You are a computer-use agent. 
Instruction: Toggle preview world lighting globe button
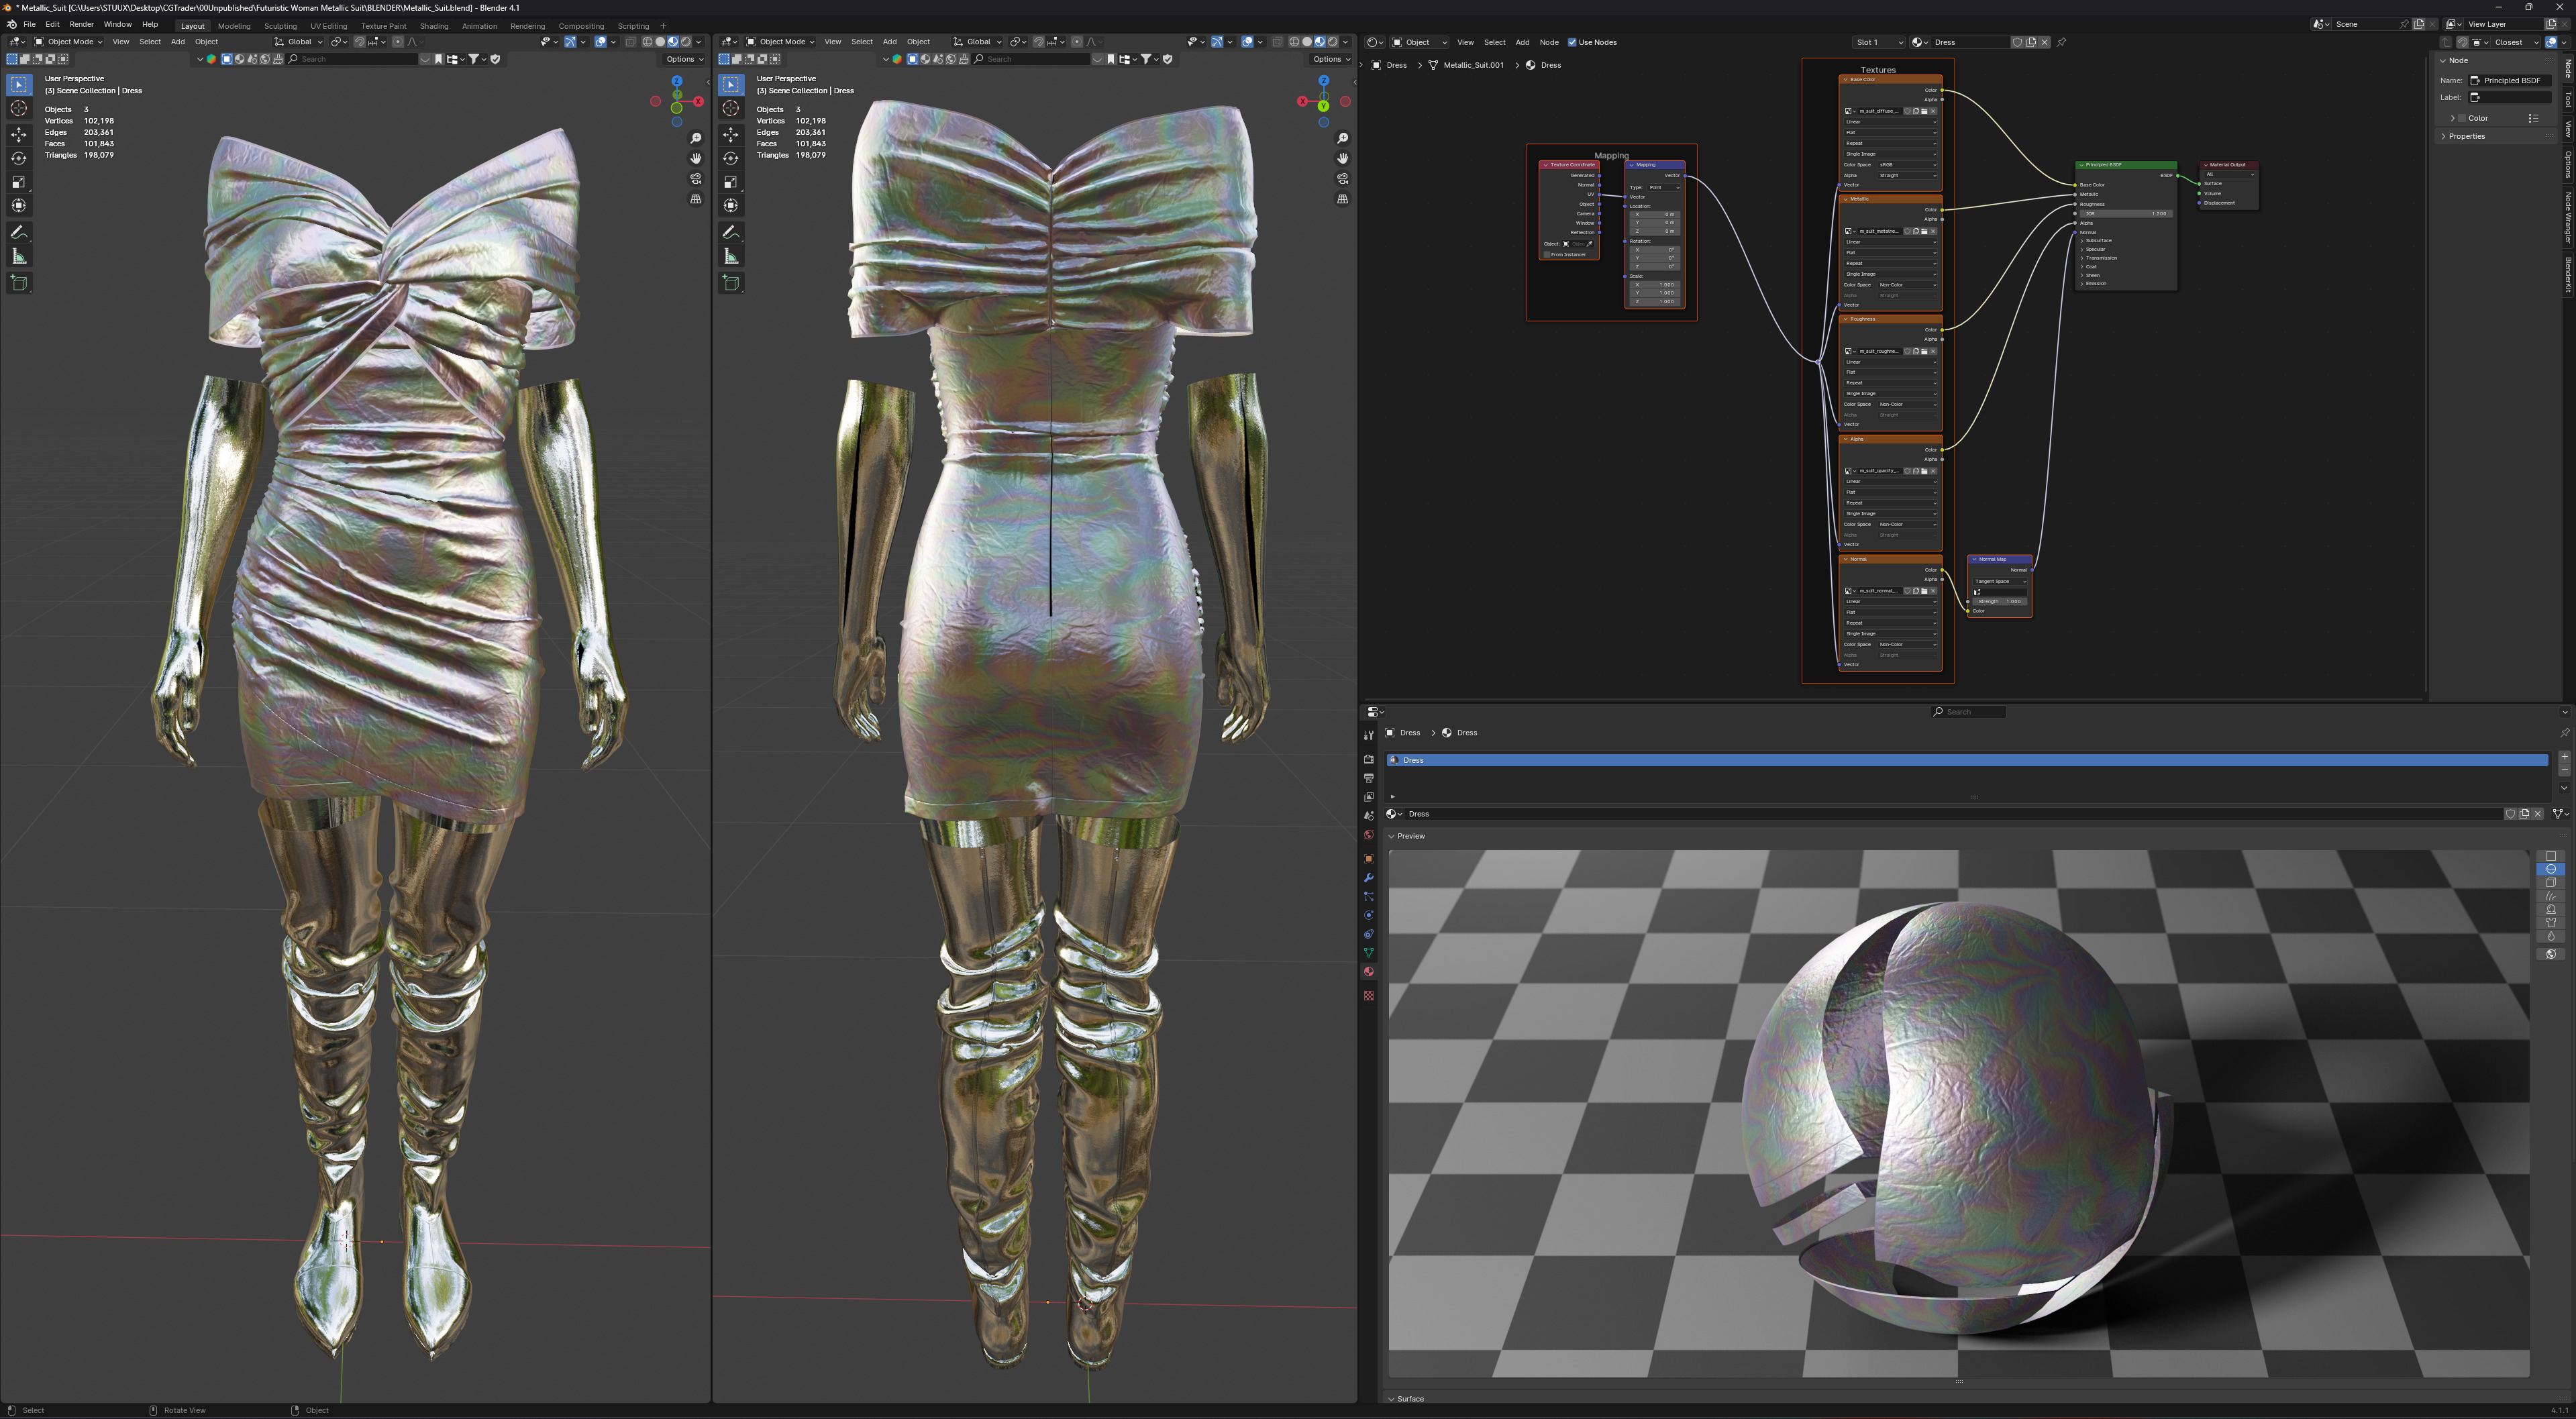click(x=2551, y=954)
